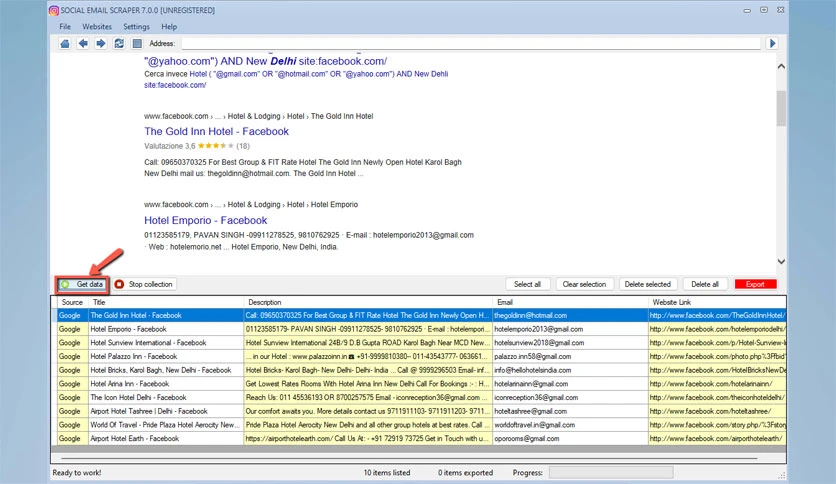This screenshot has width=836, height=484.
Task: Open Hotel Emporio - Facebook result link
Action: click(x=205, y=220)
